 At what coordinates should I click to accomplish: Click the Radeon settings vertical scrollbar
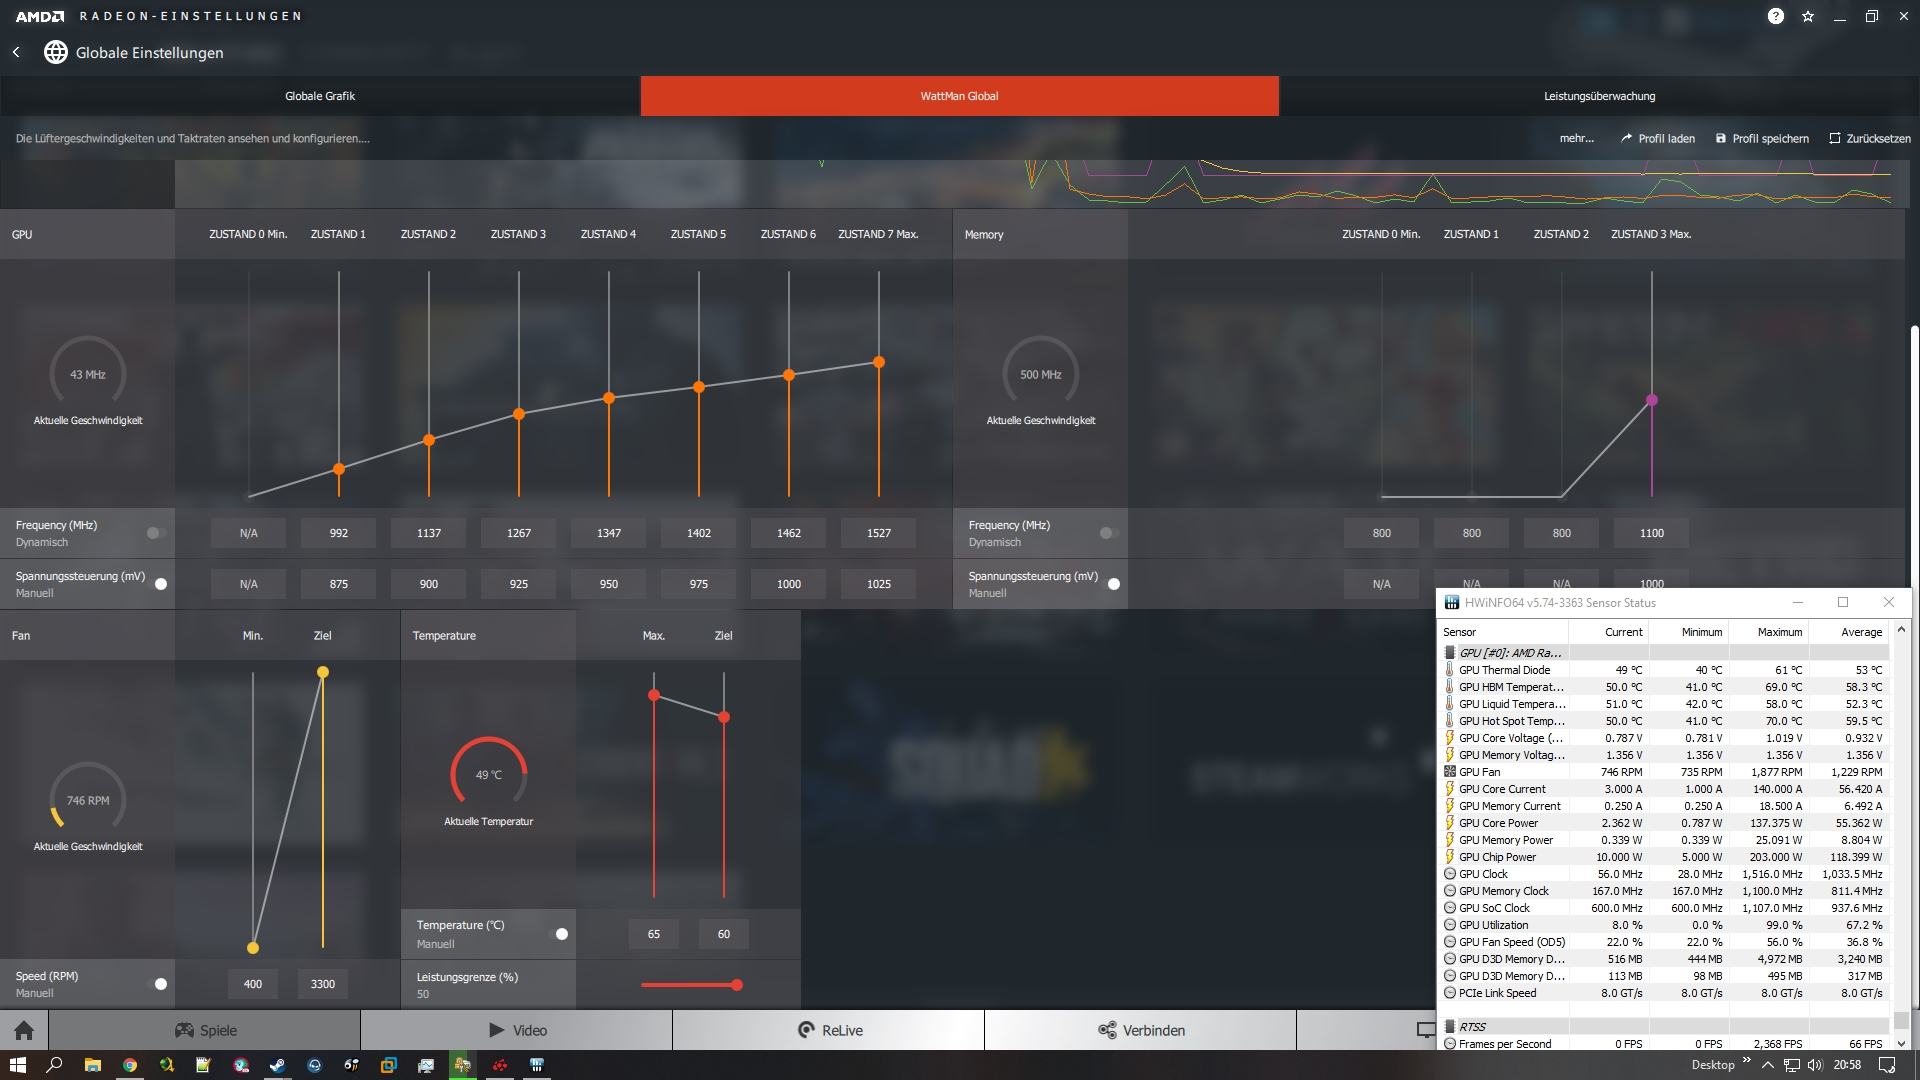1915,458
